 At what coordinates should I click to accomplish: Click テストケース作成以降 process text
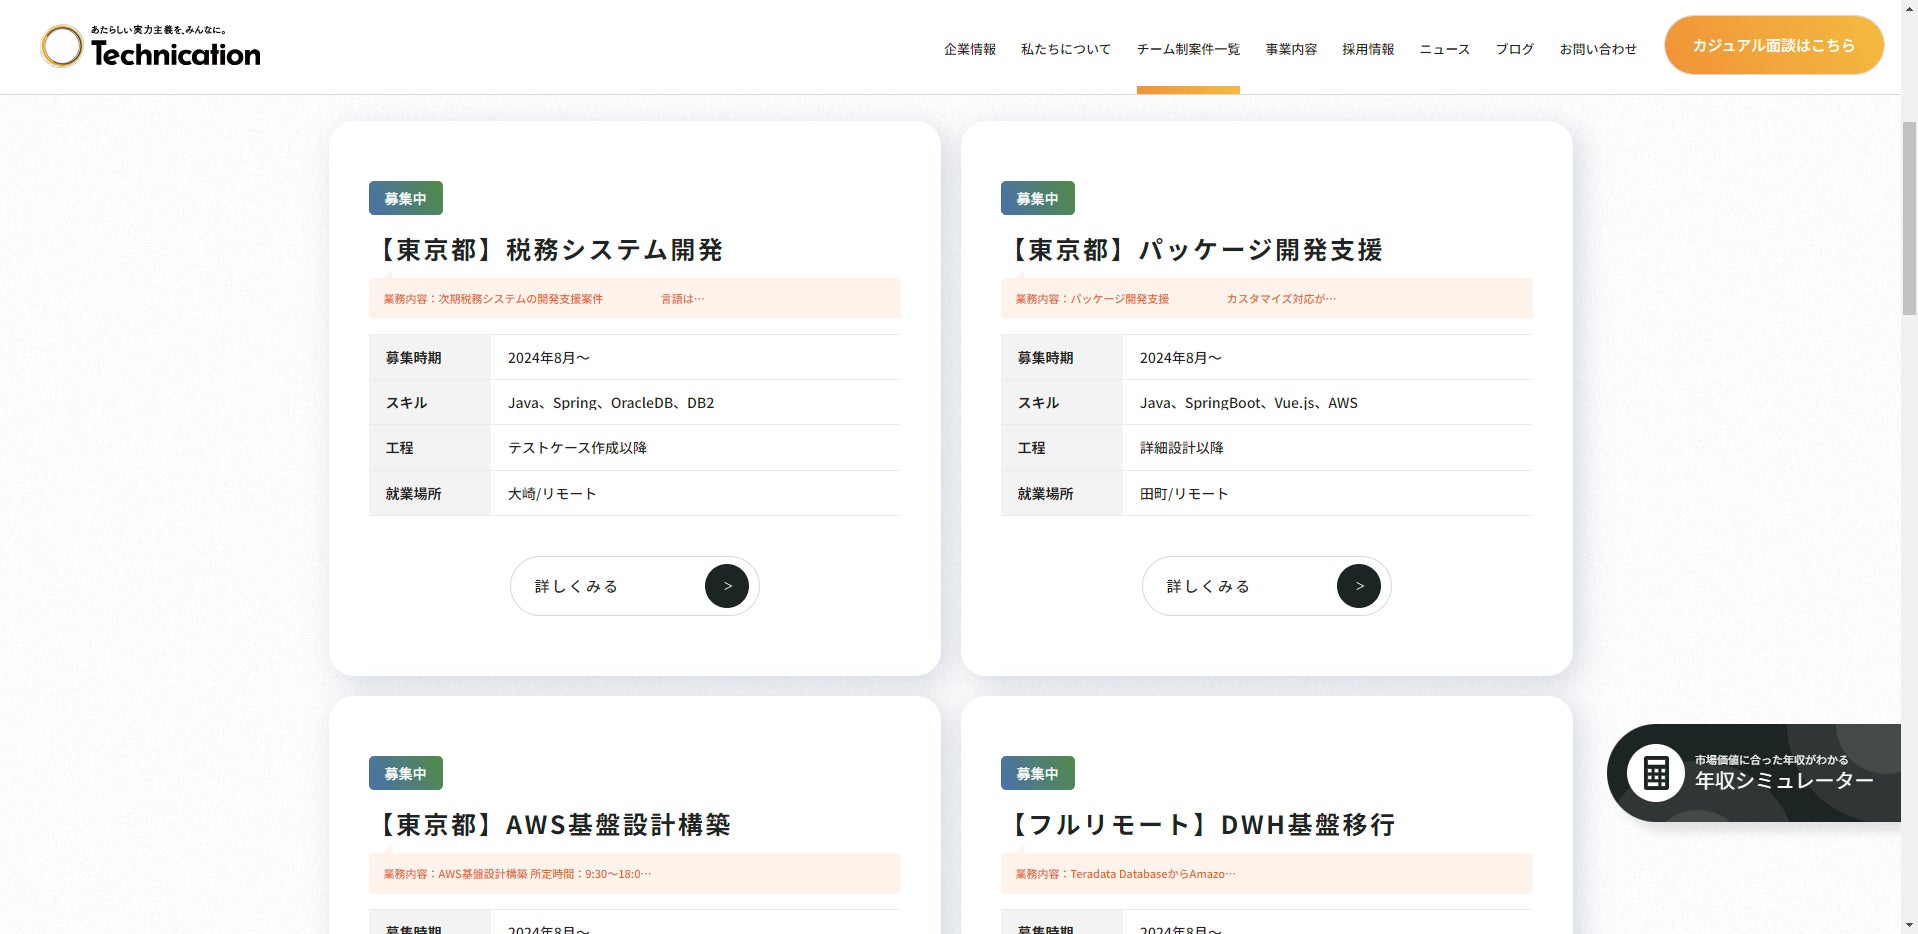point(577,448)
